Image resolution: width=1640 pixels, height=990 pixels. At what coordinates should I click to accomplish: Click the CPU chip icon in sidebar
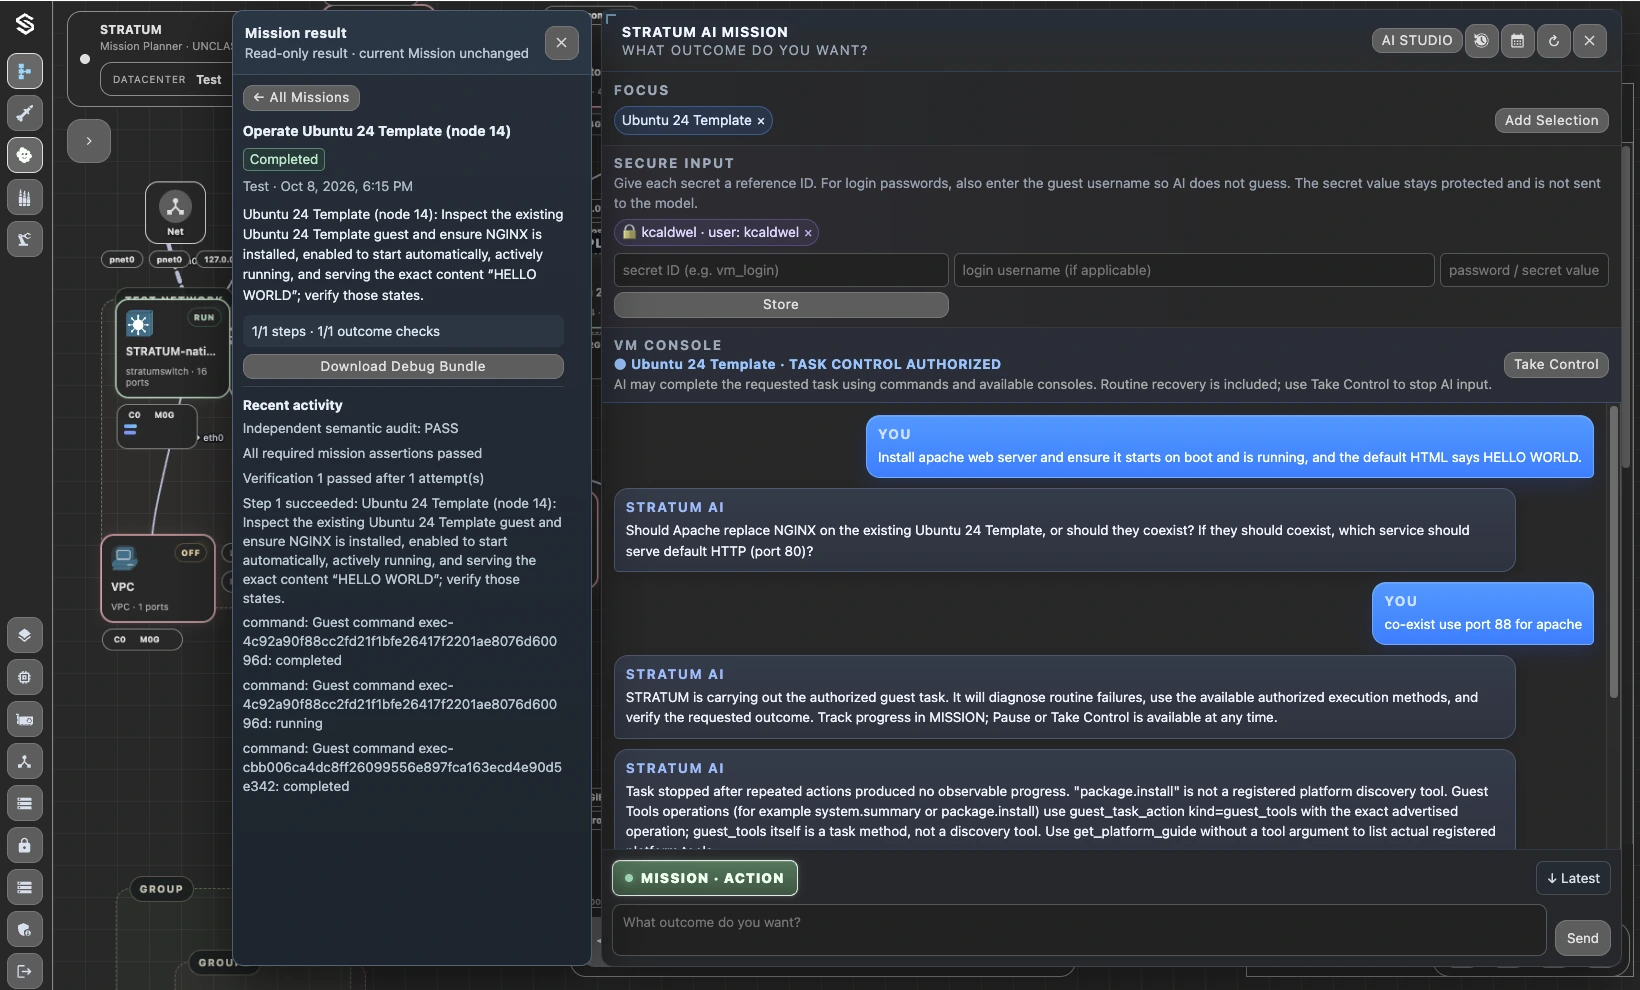click(25, 677)
